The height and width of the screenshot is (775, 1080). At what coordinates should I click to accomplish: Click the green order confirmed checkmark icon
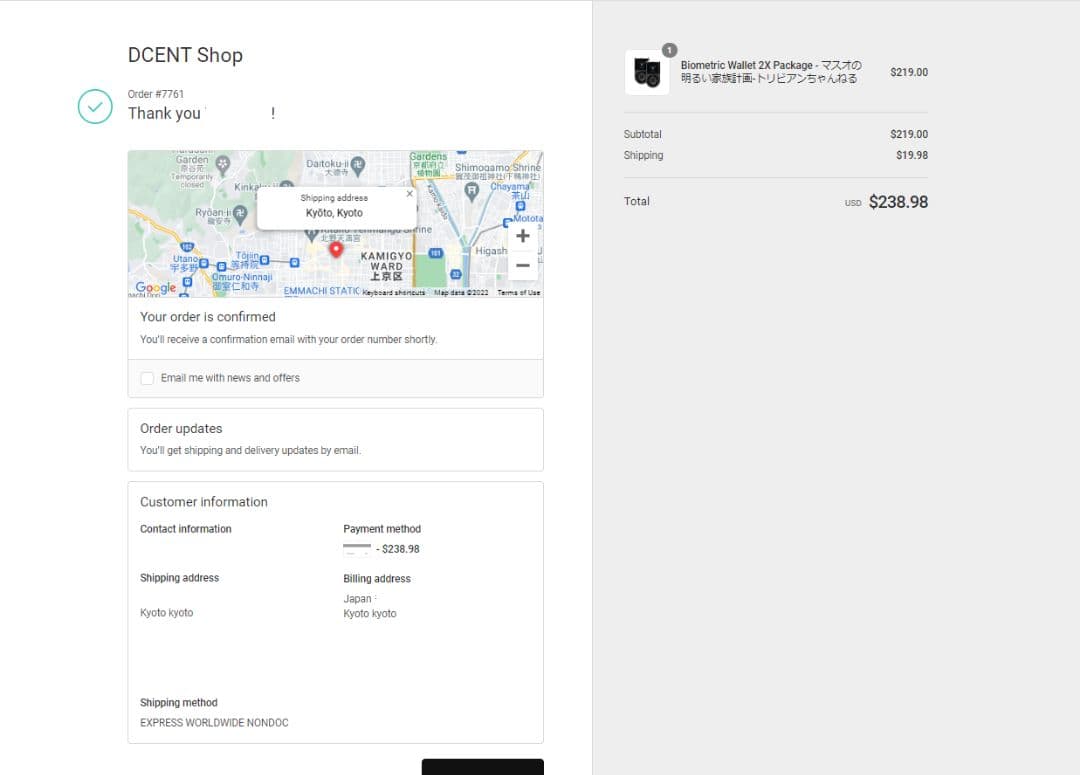click(95, 106)
